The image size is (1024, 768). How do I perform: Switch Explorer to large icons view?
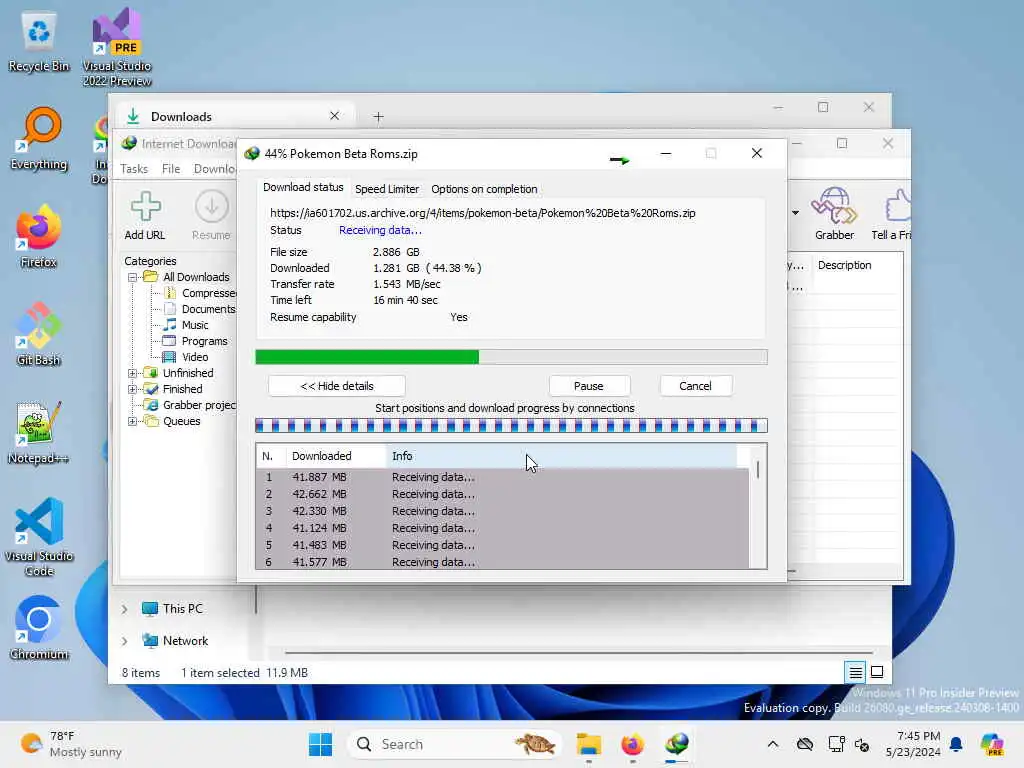tap(877, 672)
